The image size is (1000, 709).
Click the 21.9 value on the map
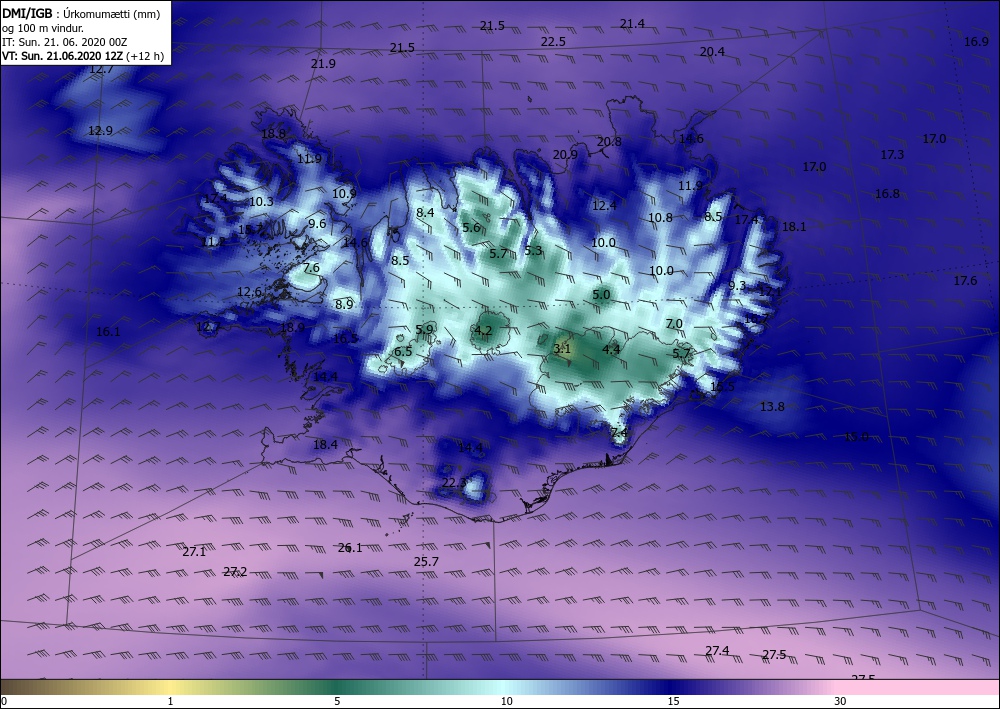click(323, 64)
